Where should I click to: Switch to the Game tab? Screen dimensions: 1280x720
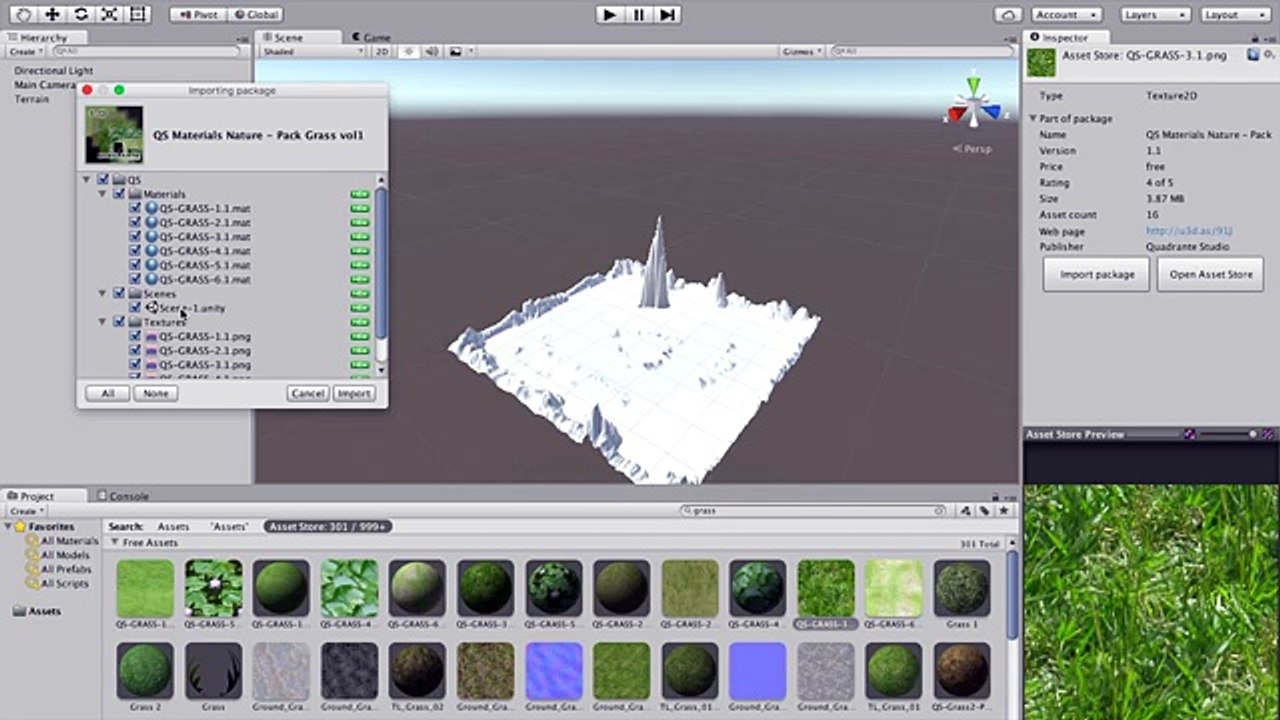point(370,37)
